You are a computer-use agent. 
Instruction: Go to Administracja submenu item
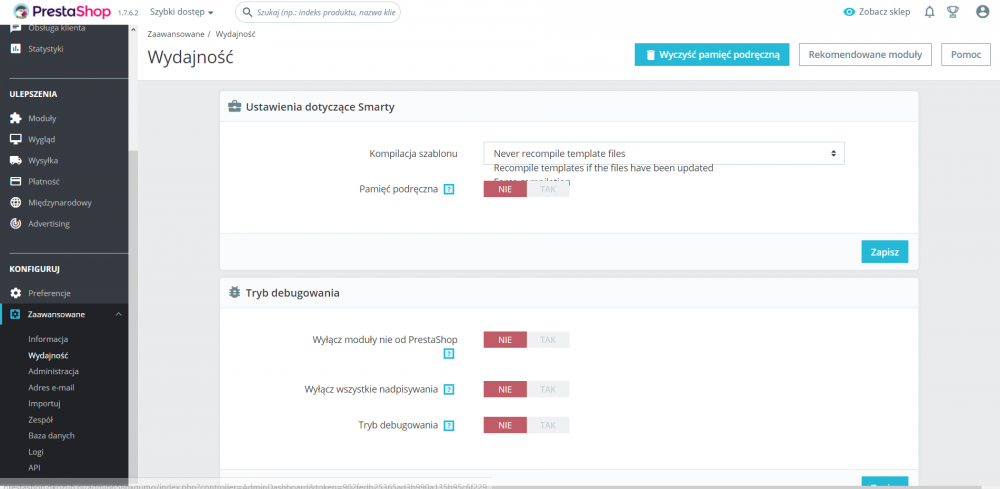[53, 371]
